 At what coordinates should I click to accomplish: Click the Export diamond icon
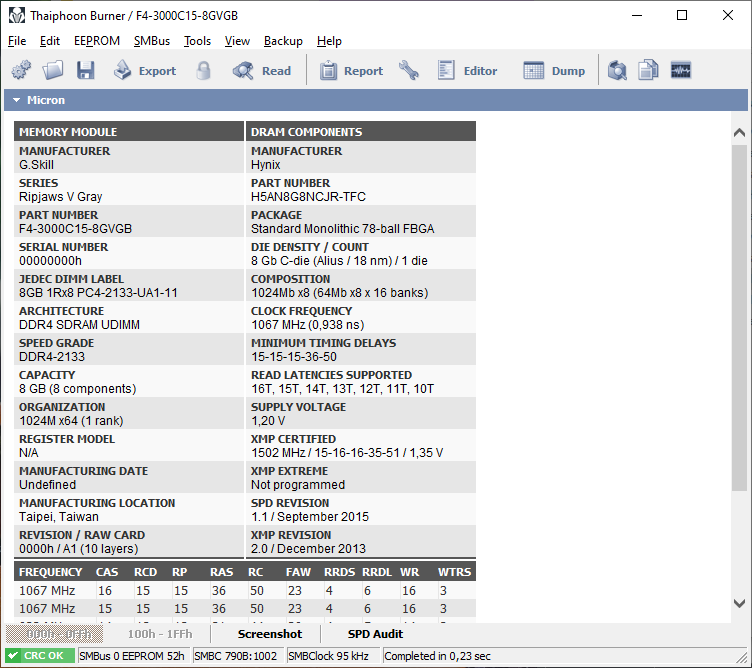(x=122, y=70)
